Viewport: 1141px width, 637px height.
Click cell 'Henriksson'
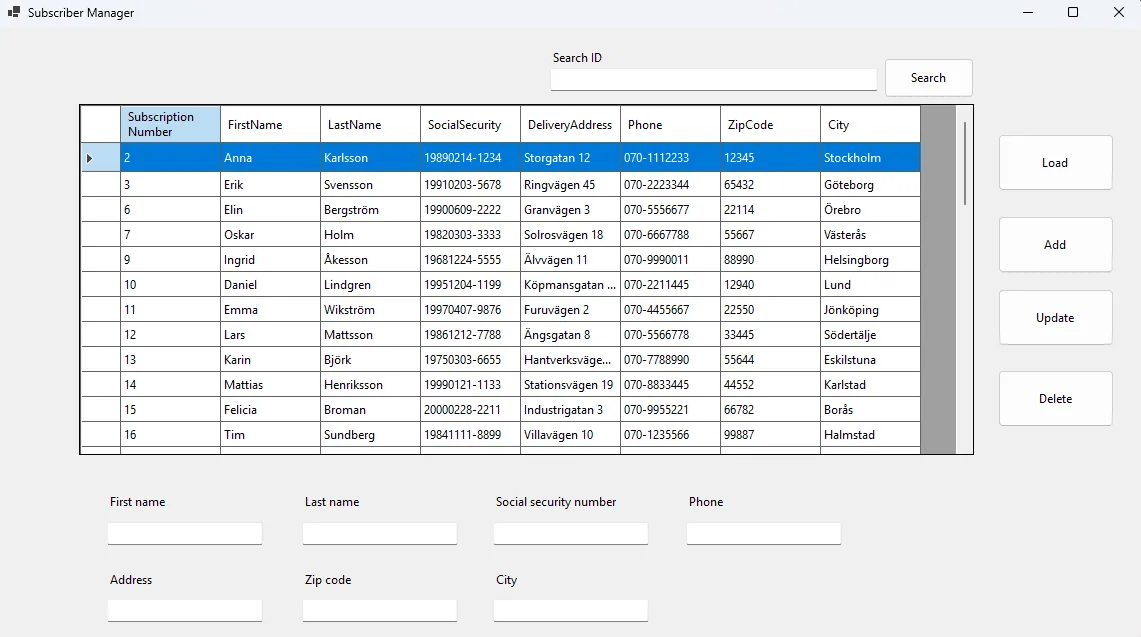[370, 384]
